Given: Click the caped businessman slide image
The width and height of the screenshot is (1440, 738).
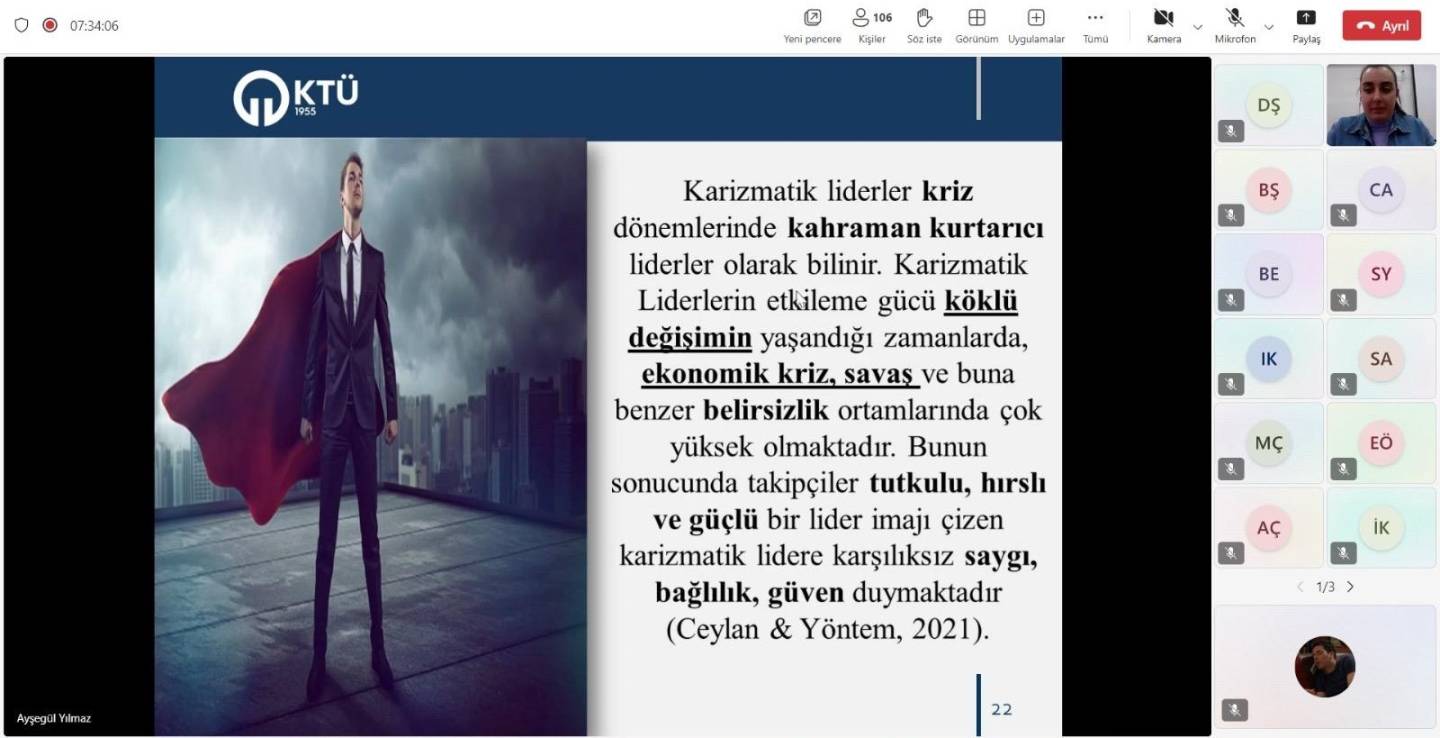Looking at the screenshot, I should click(x=370, y=436).
